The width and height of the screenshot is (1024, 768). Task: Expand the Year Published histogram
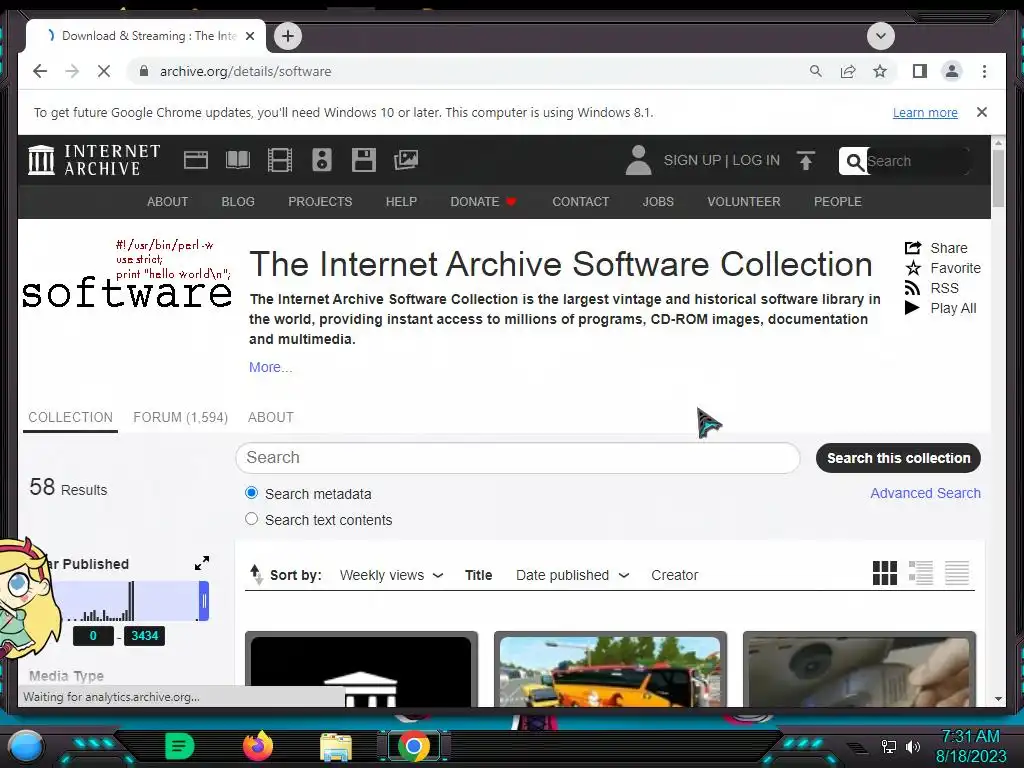click(202, 563)
